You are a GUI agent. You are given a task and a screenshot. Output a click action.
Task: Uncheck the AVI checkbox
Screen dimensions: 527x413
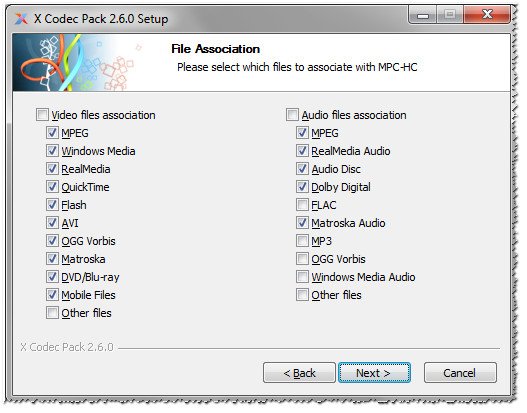coord(52,223)
